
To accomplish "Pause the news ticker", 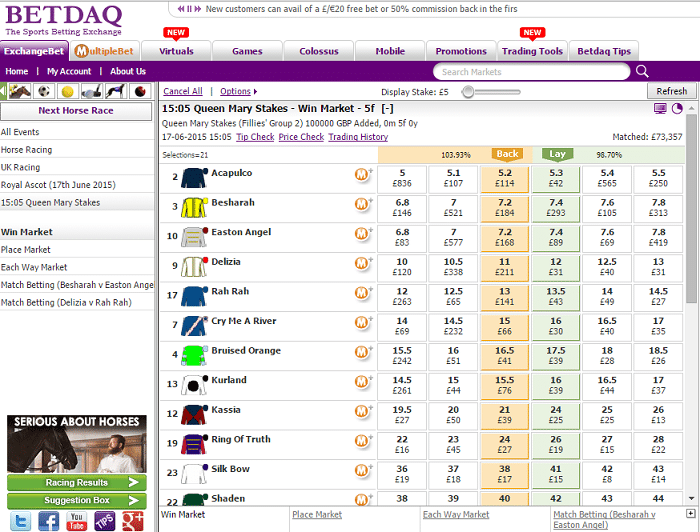I will coord(189,9).
